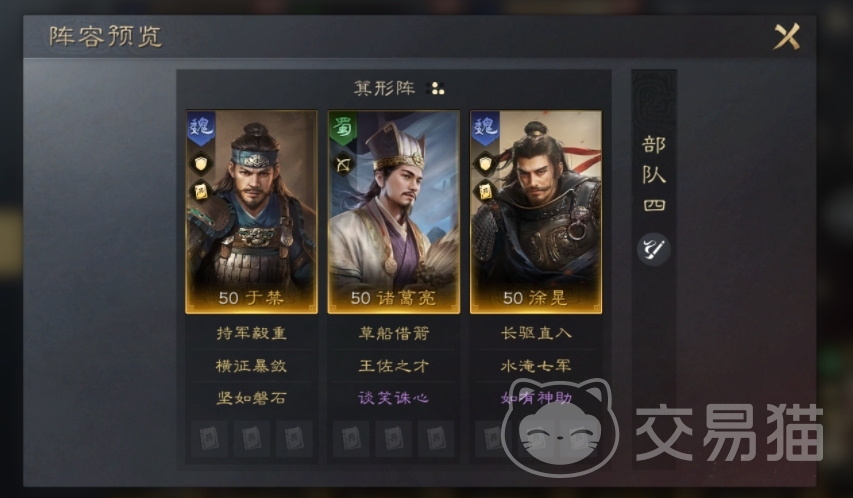
Task: Click the shield troop icon on 徐晃's card
Action: pyautogui.click(x=485, y=163)
